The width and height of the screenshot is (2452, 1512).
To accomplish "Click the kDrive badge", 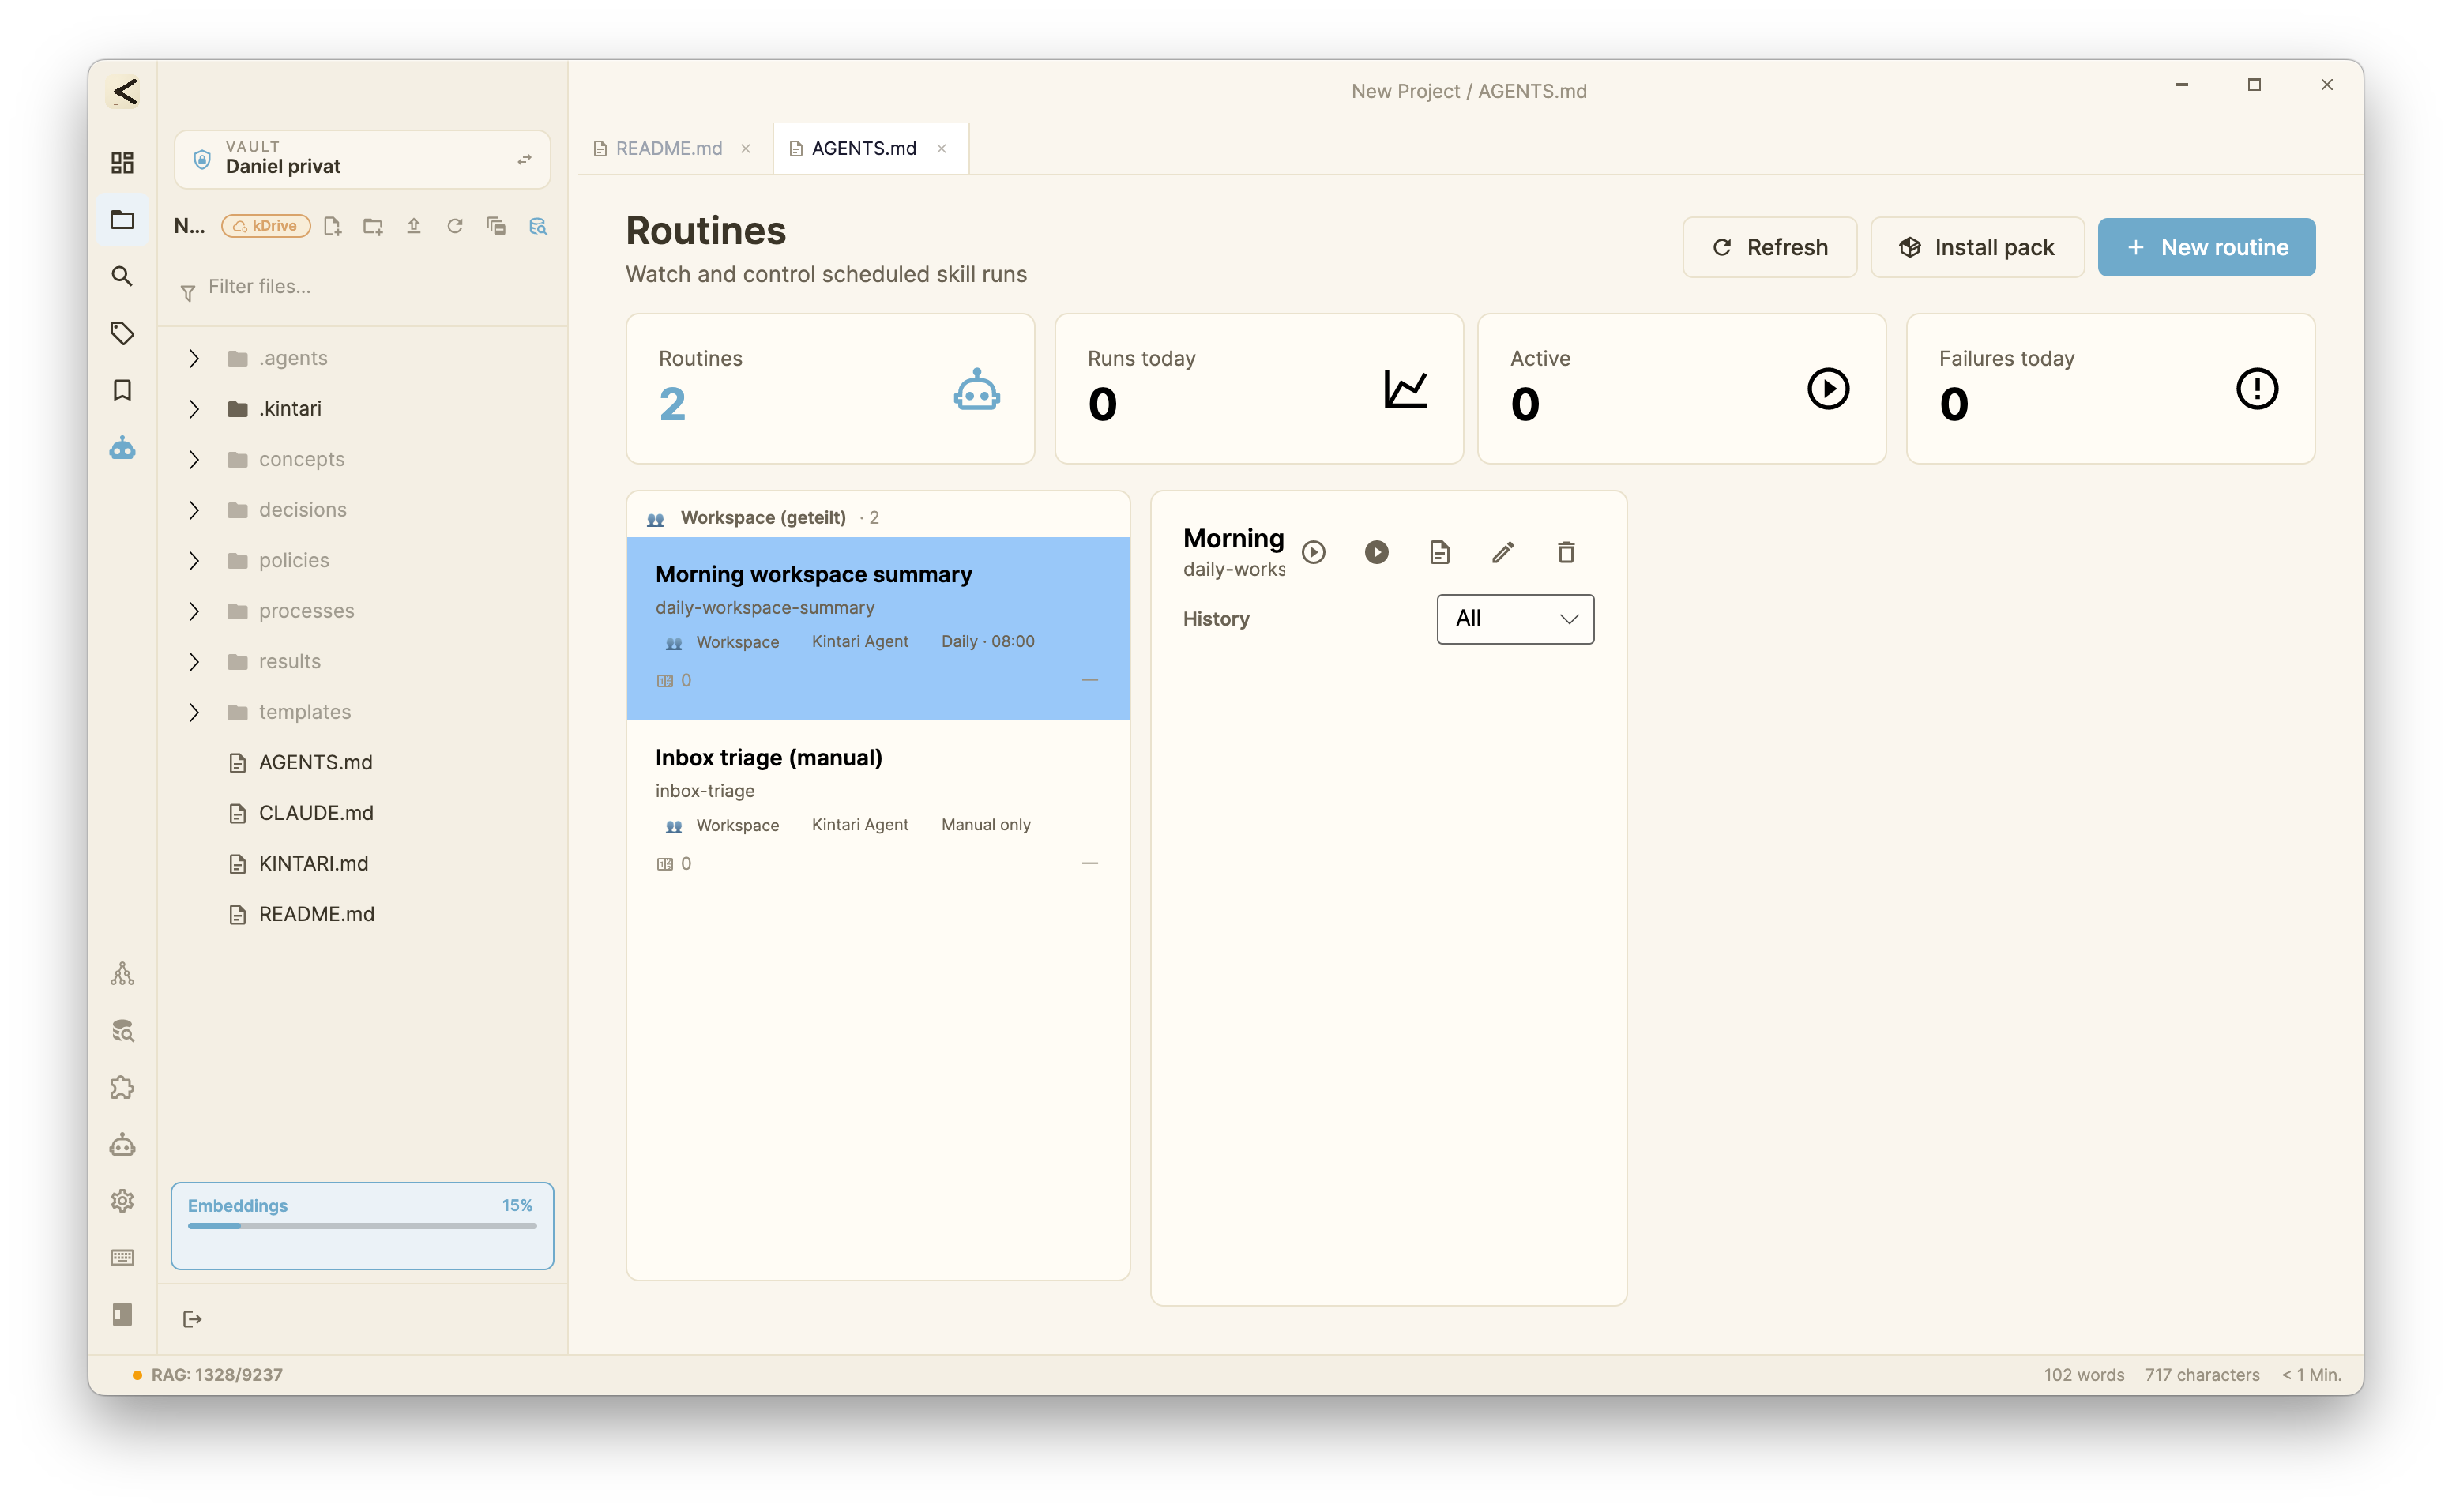I will (x=265, y=226).
